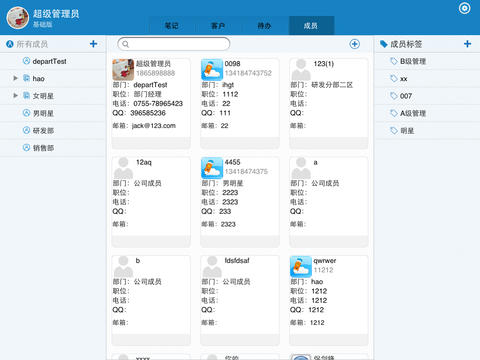Screen dimensions: 480x360
Task: Select the 成员 tab
Action: [x=311, y=26]
